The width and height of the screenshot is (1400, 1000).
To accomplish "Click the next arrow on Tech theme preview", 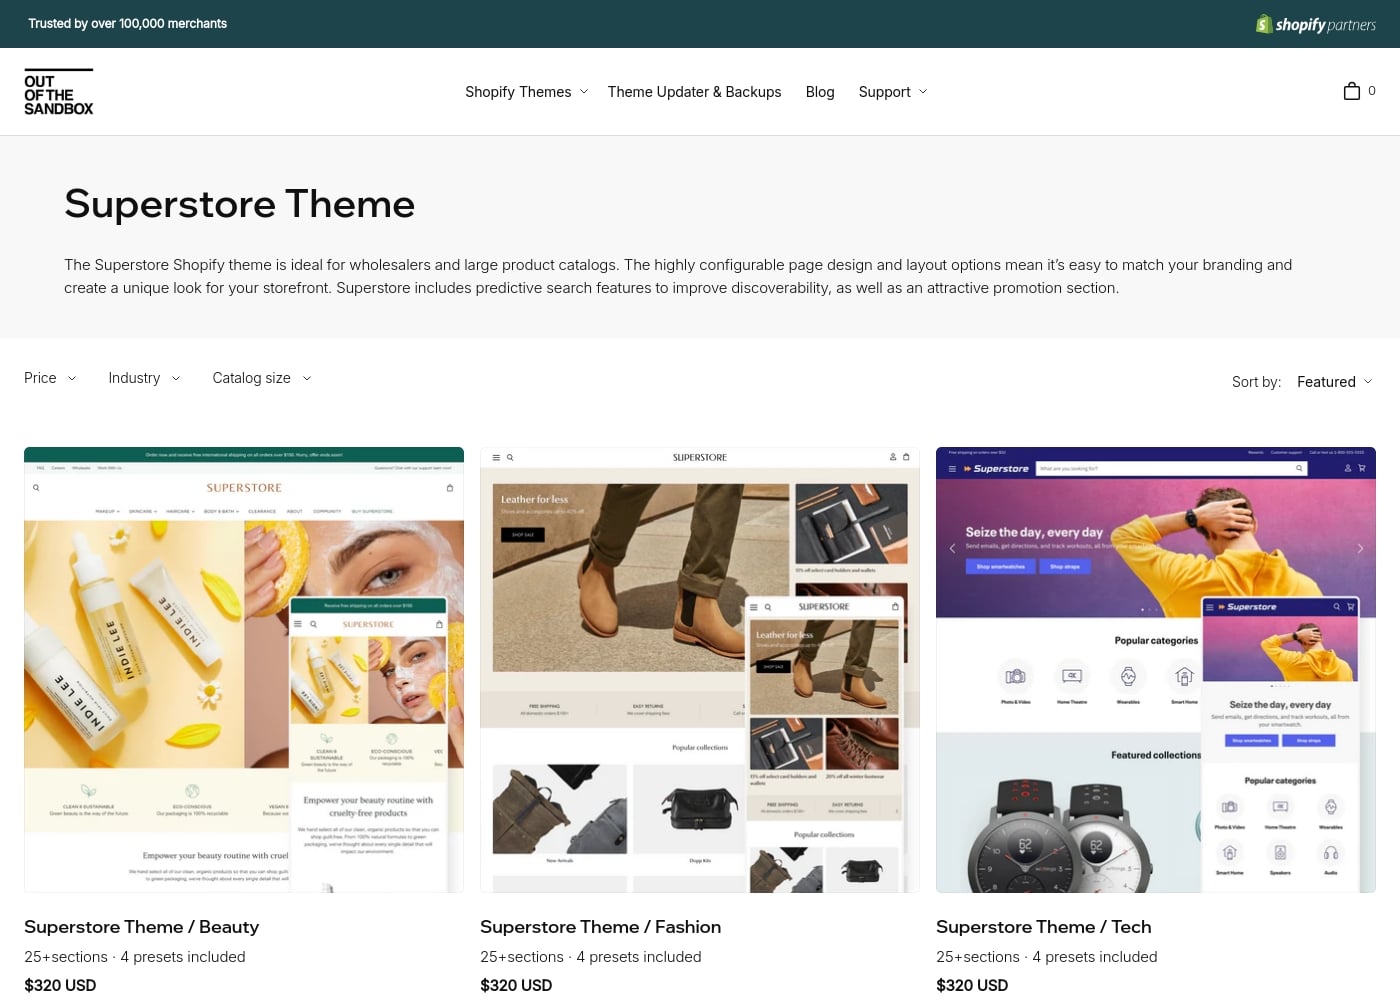I will tap(1360, 548).
